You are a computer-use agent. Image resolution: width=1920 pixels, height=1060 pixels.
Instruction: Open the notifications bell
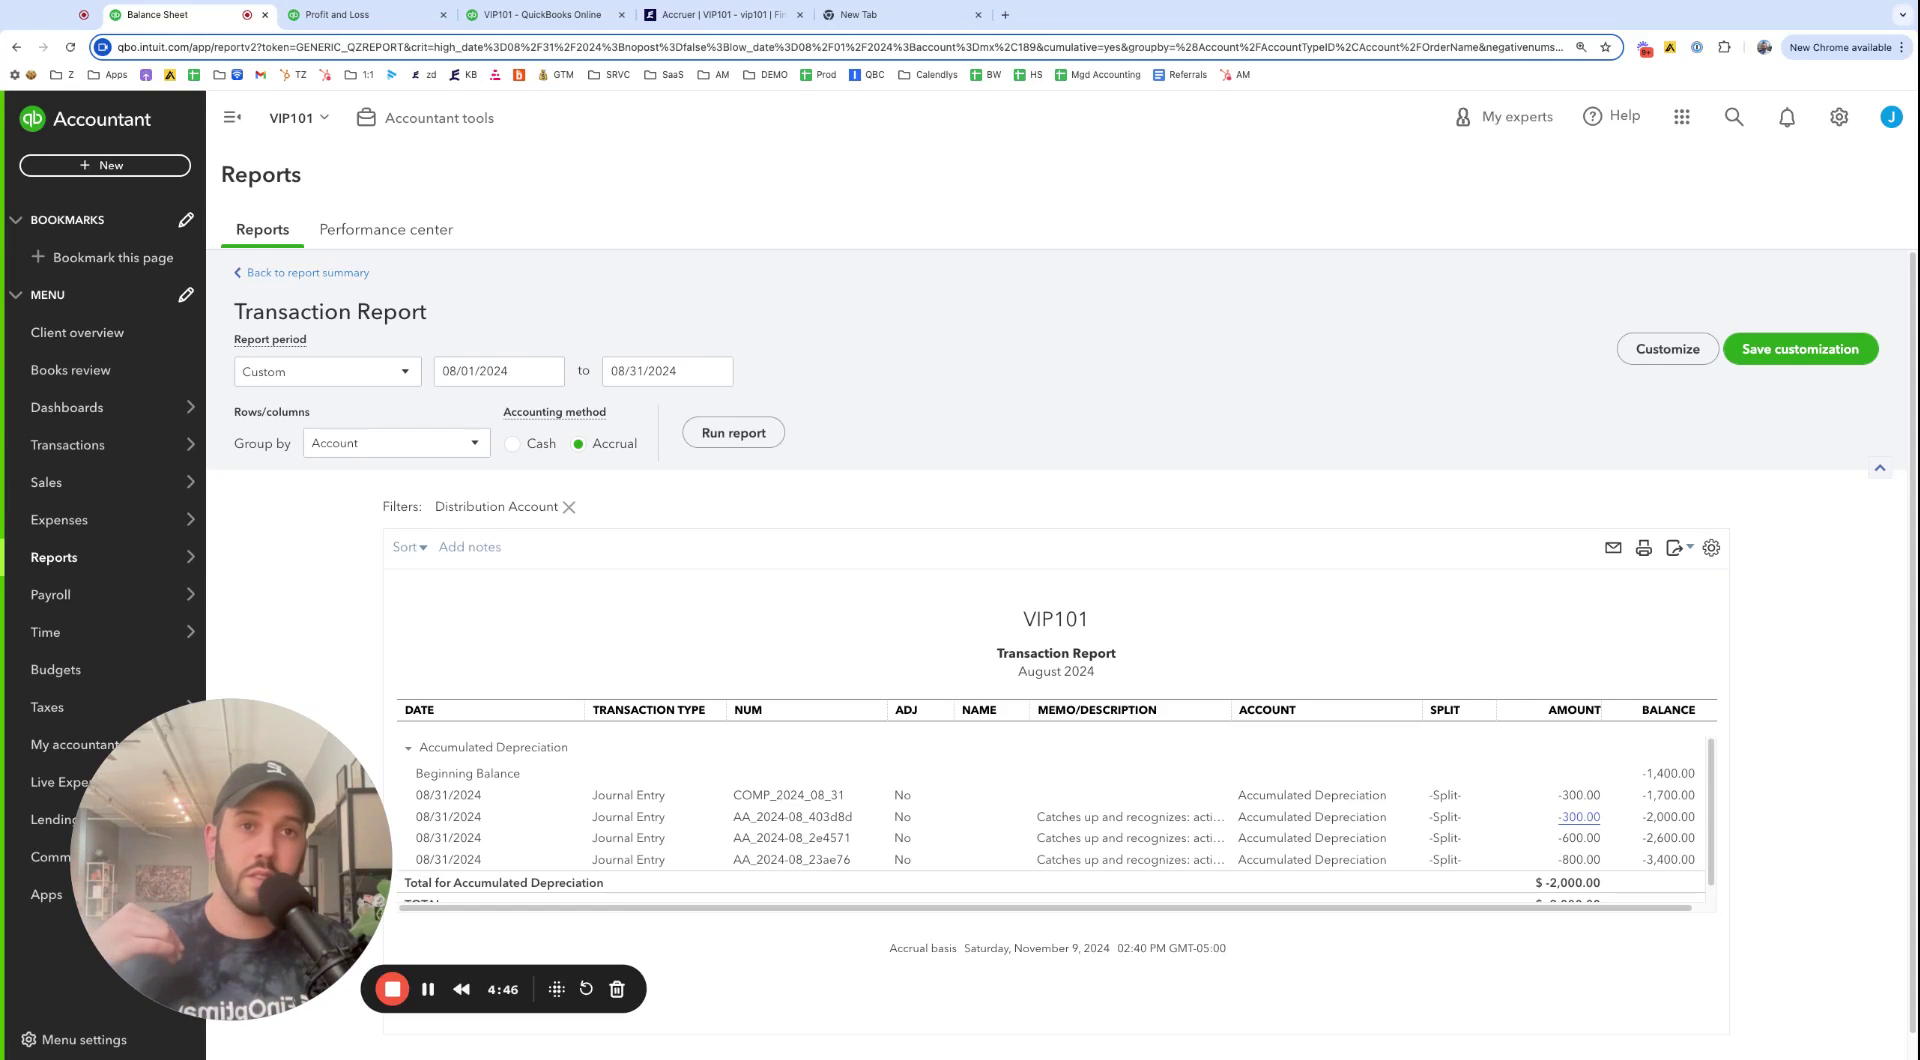pyautogui.click(x=1787, y=117)
